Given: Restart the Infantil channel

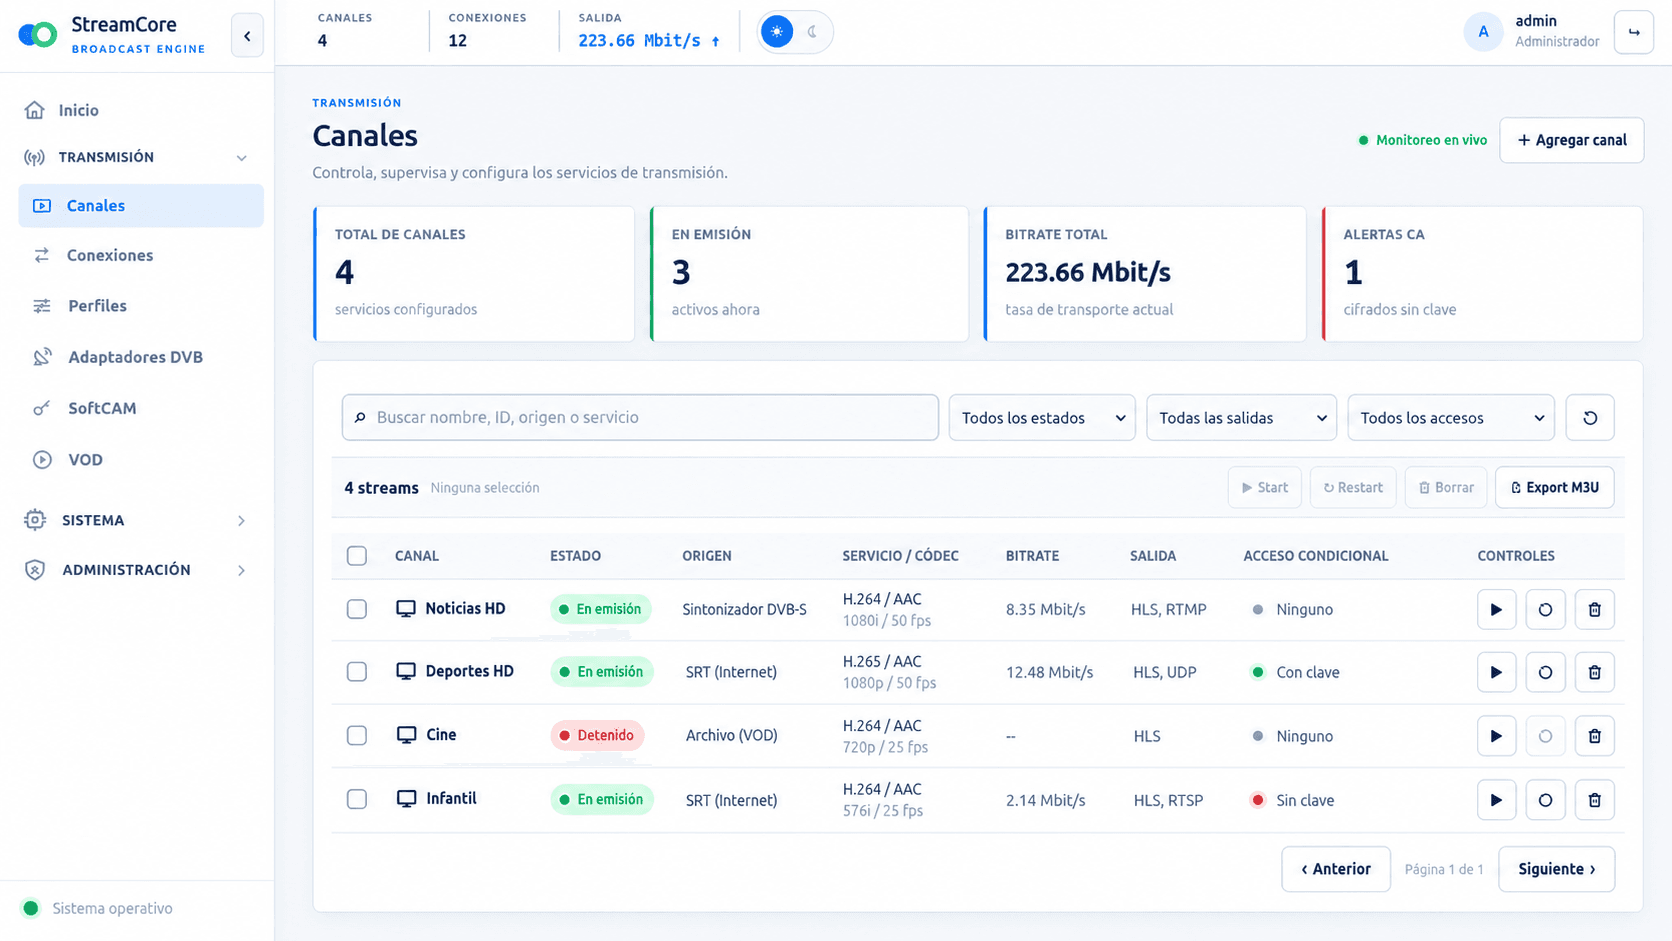Looking at the screenshot, I should (1545, 800).
